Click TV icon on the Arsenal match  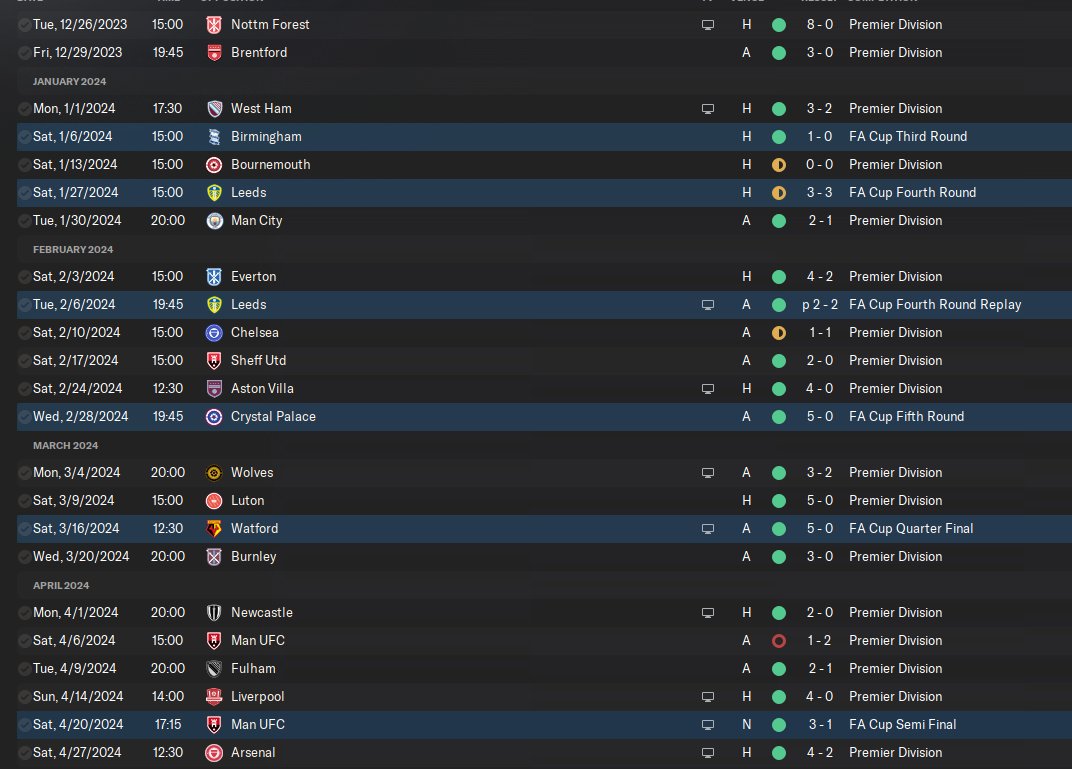[708, 752]
